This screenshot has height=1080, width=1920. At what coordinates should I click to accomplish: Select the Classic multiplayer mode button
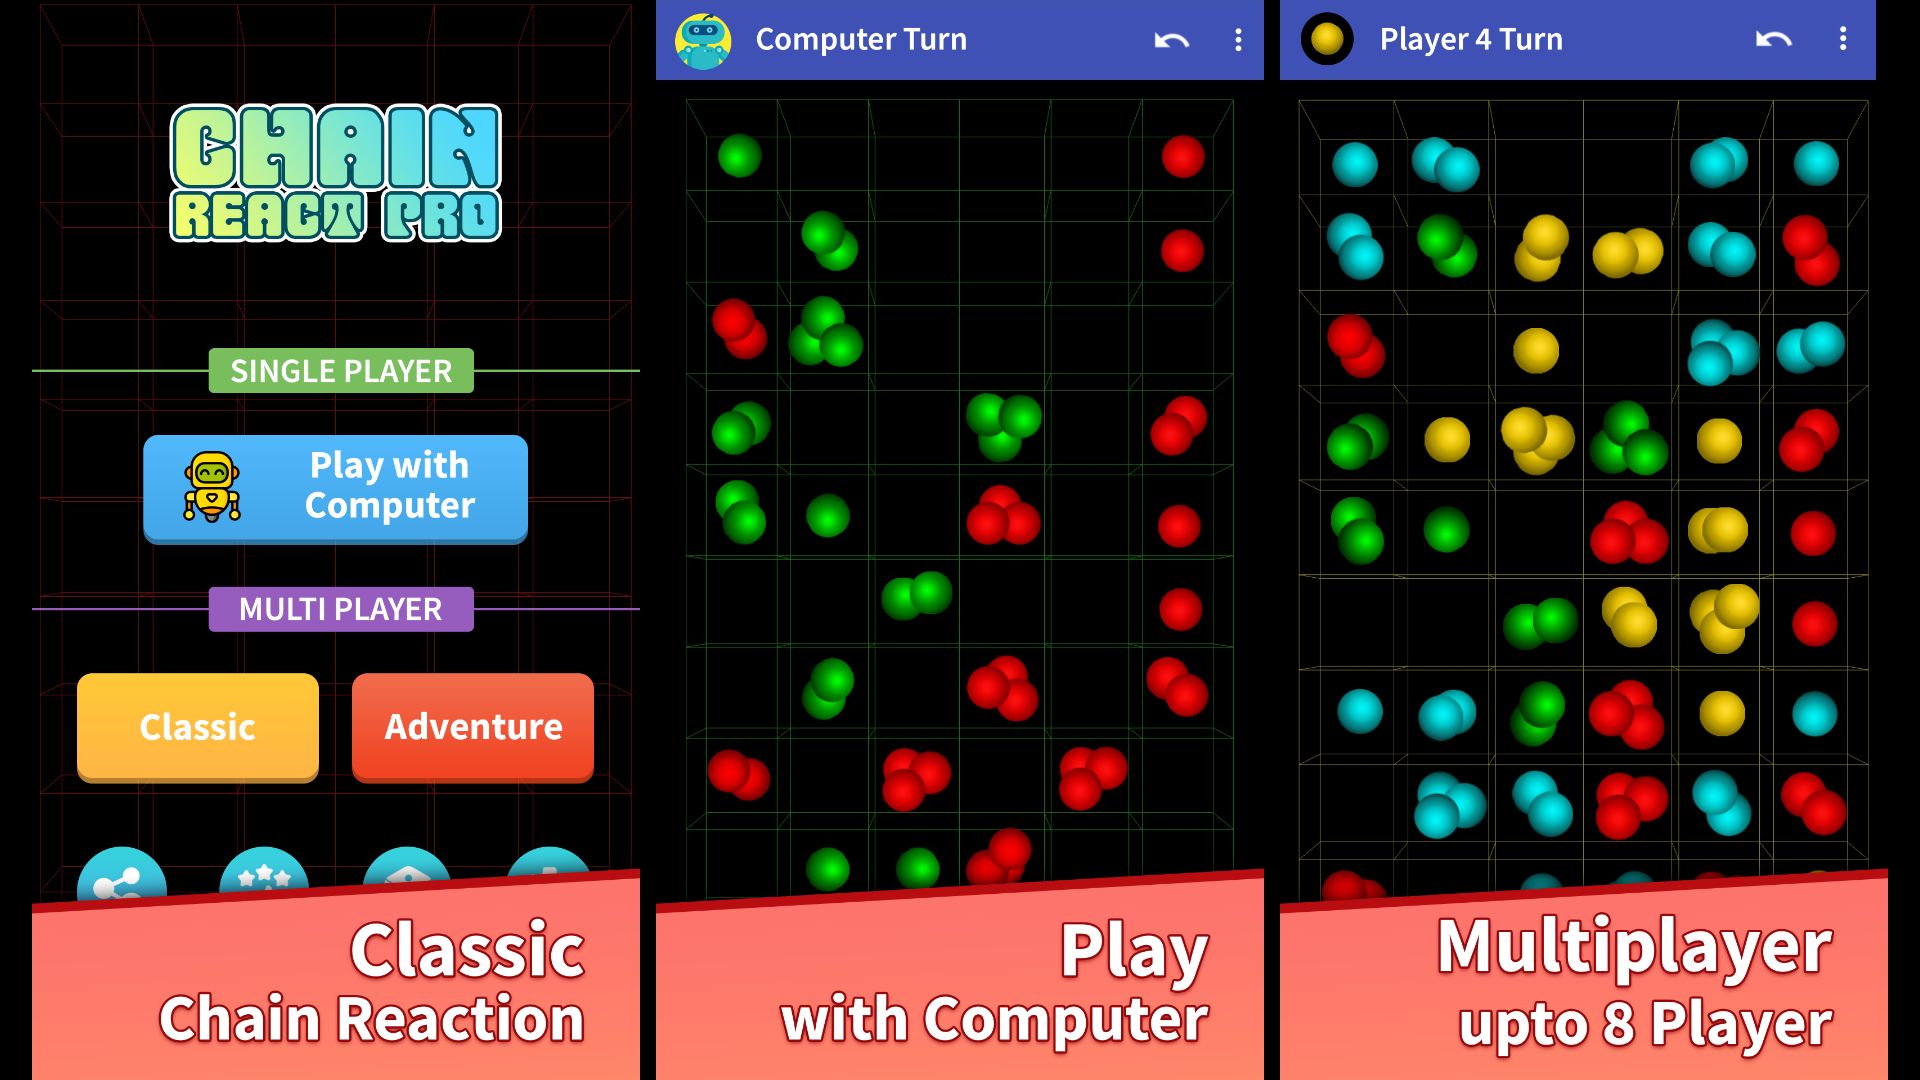tap(196, 725)
